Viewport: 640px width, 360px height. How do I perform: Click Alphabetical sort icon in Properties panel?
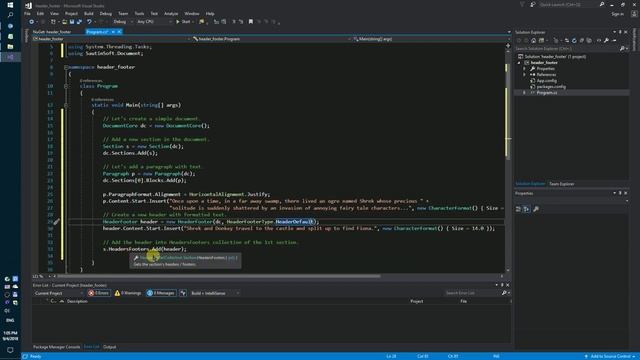click(527, 209)
